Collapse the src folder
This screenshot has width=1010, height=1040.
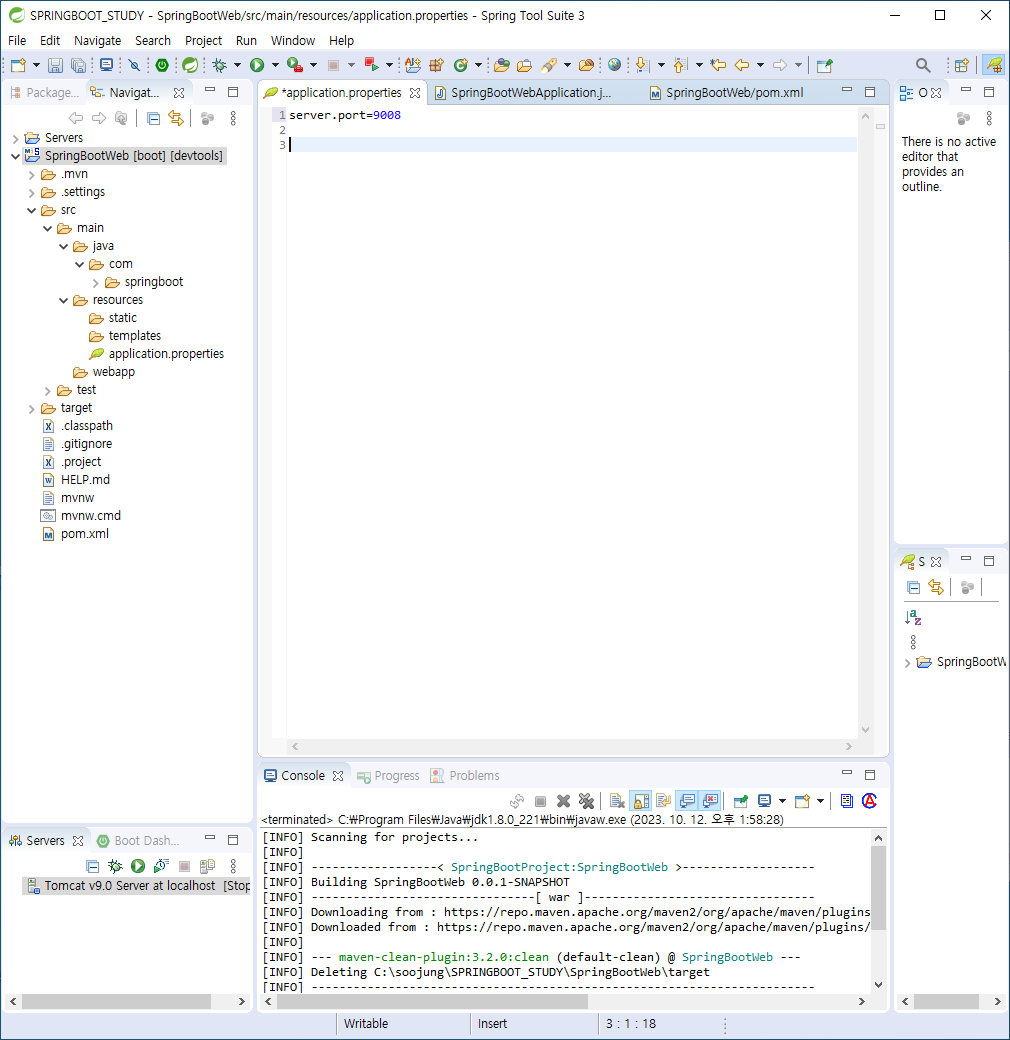click(x=31, y=211)
